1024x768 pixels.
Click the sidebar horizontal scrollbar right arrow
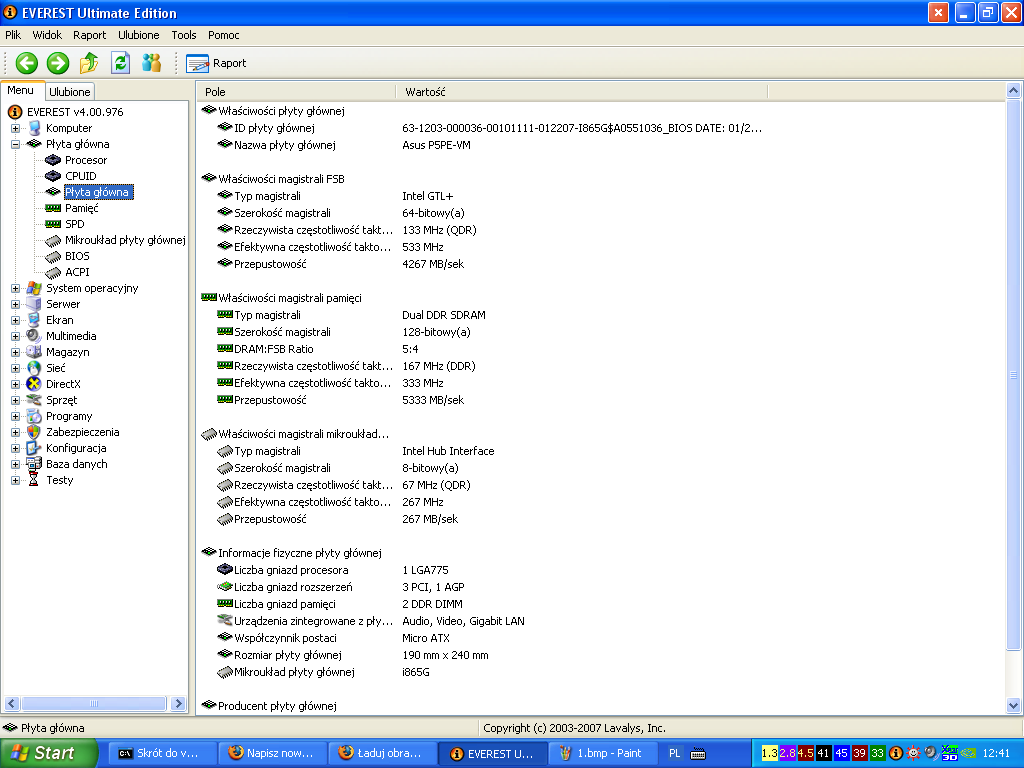coord(178,704)
